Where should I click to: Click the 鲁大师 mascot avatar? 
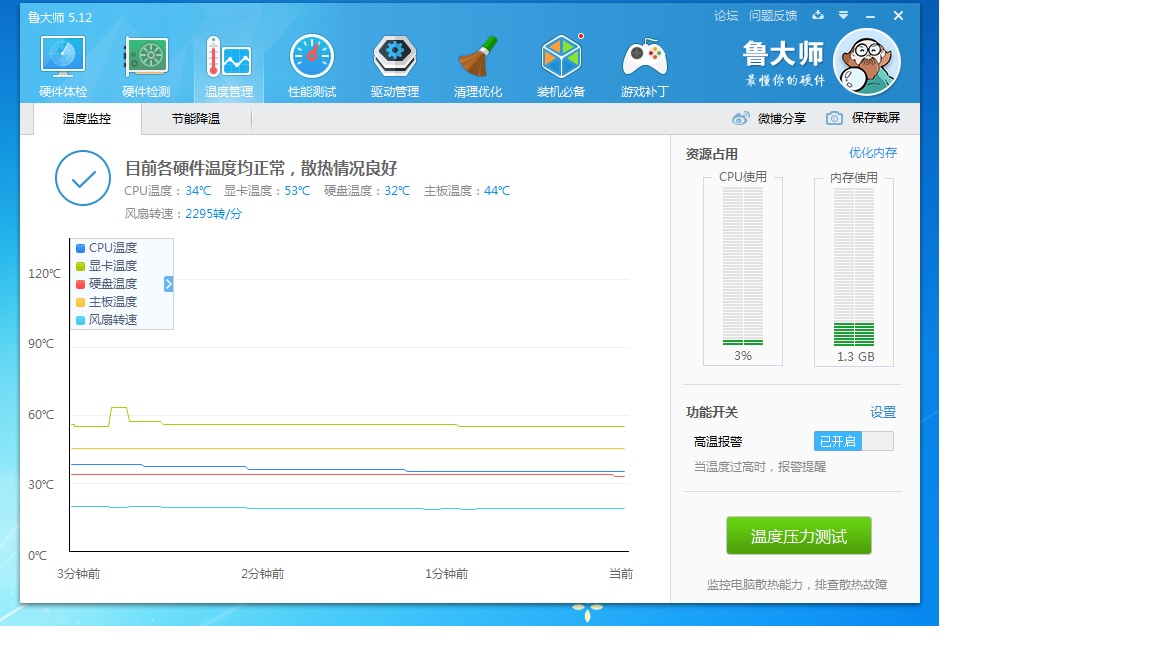[x=867, y=62]
